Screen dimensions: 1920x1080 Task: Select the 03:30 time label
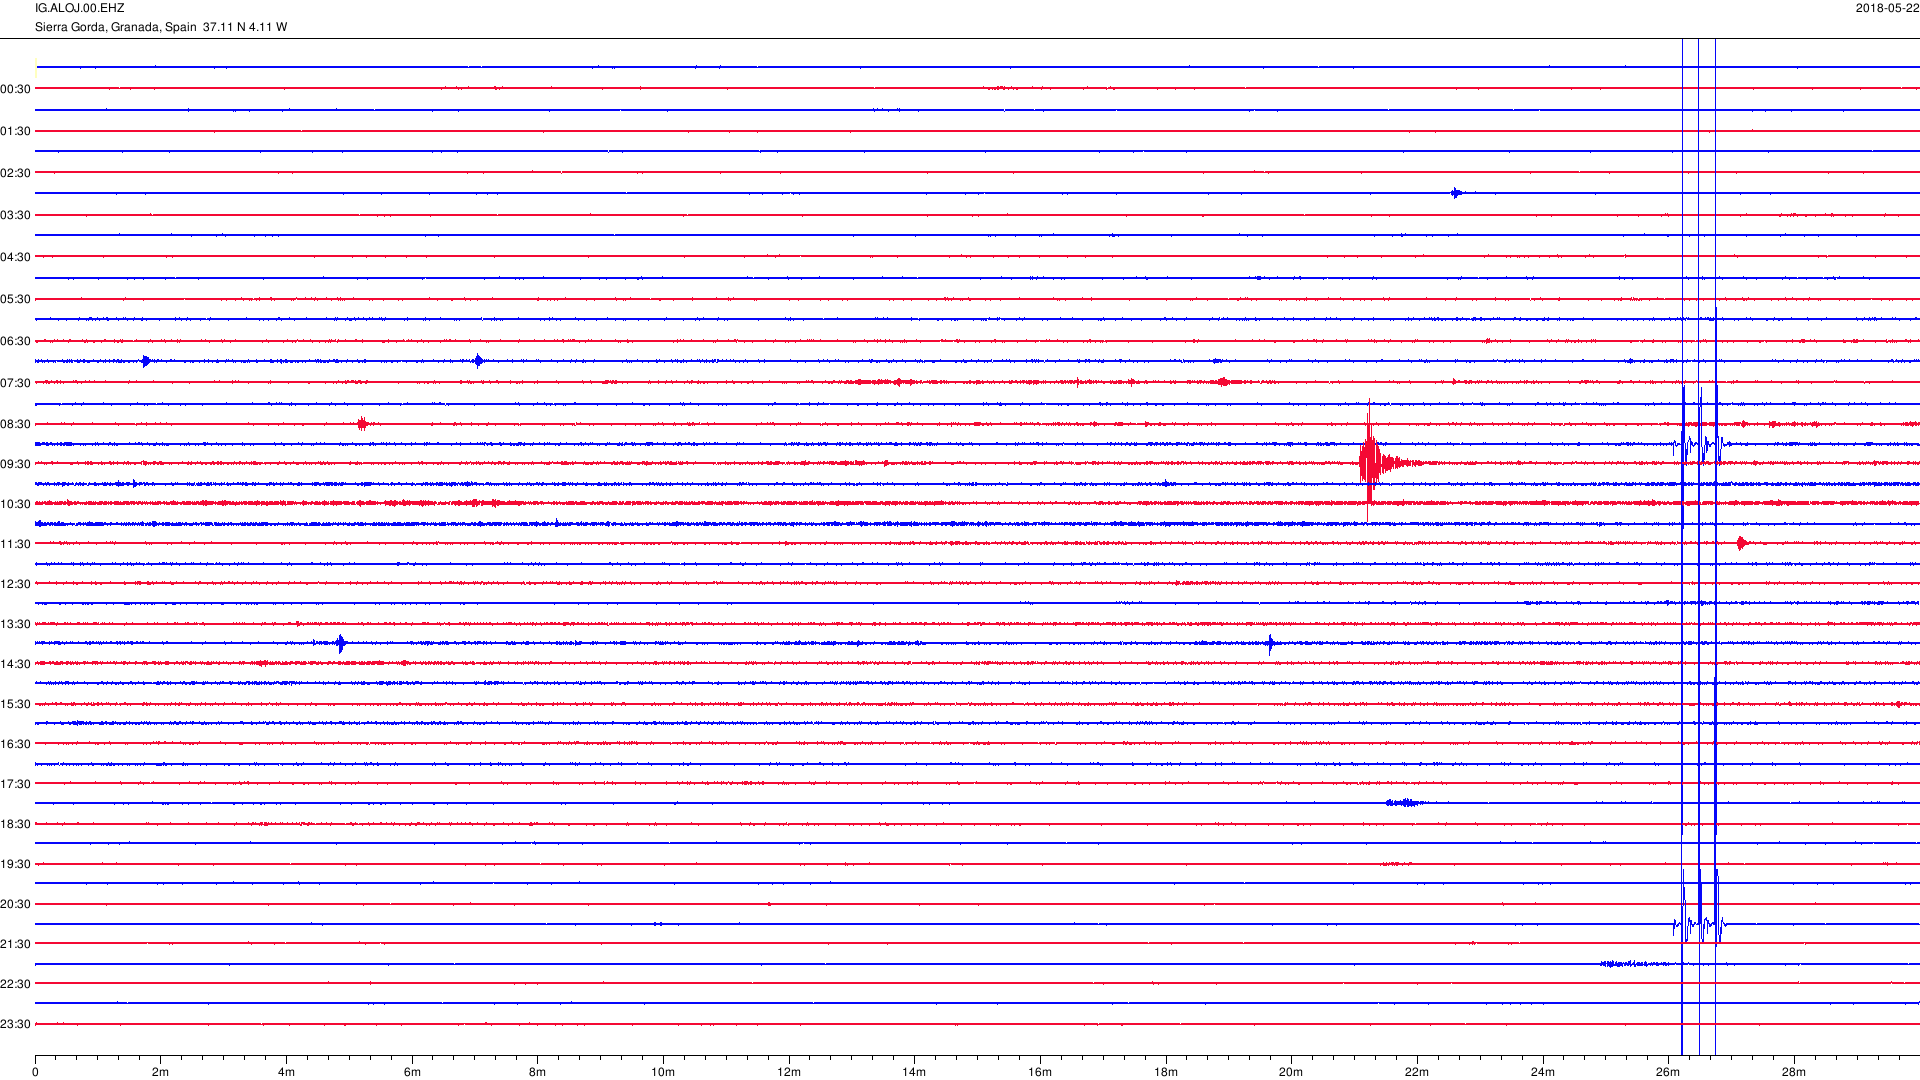coord(15,215)
